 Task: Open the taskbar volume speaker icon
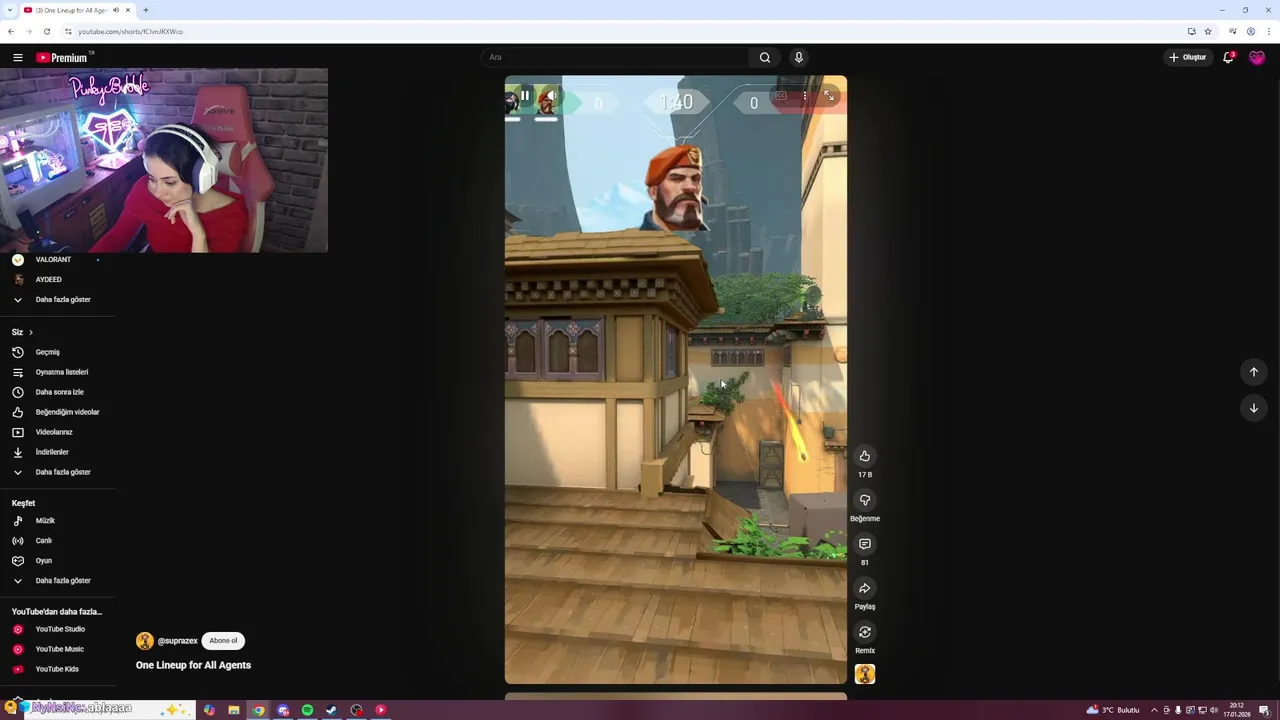[1214, 710]
